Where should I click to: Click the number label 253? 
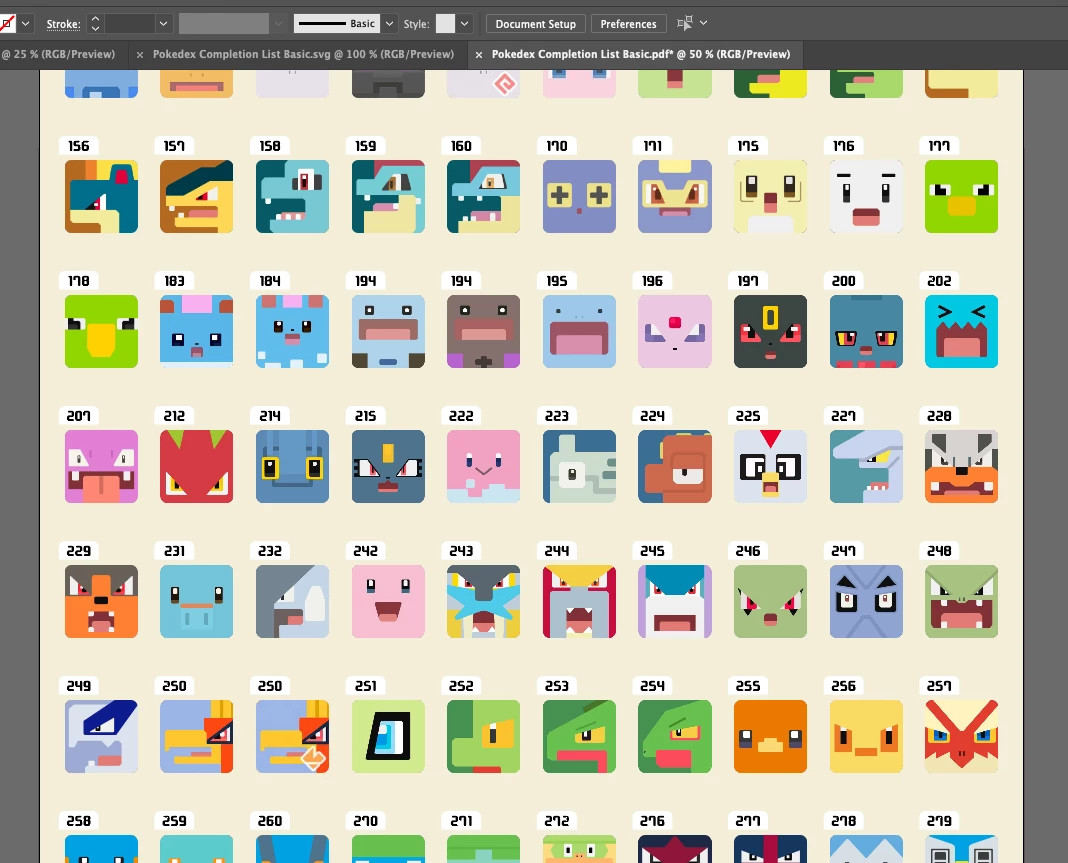[x=556, y=685]
